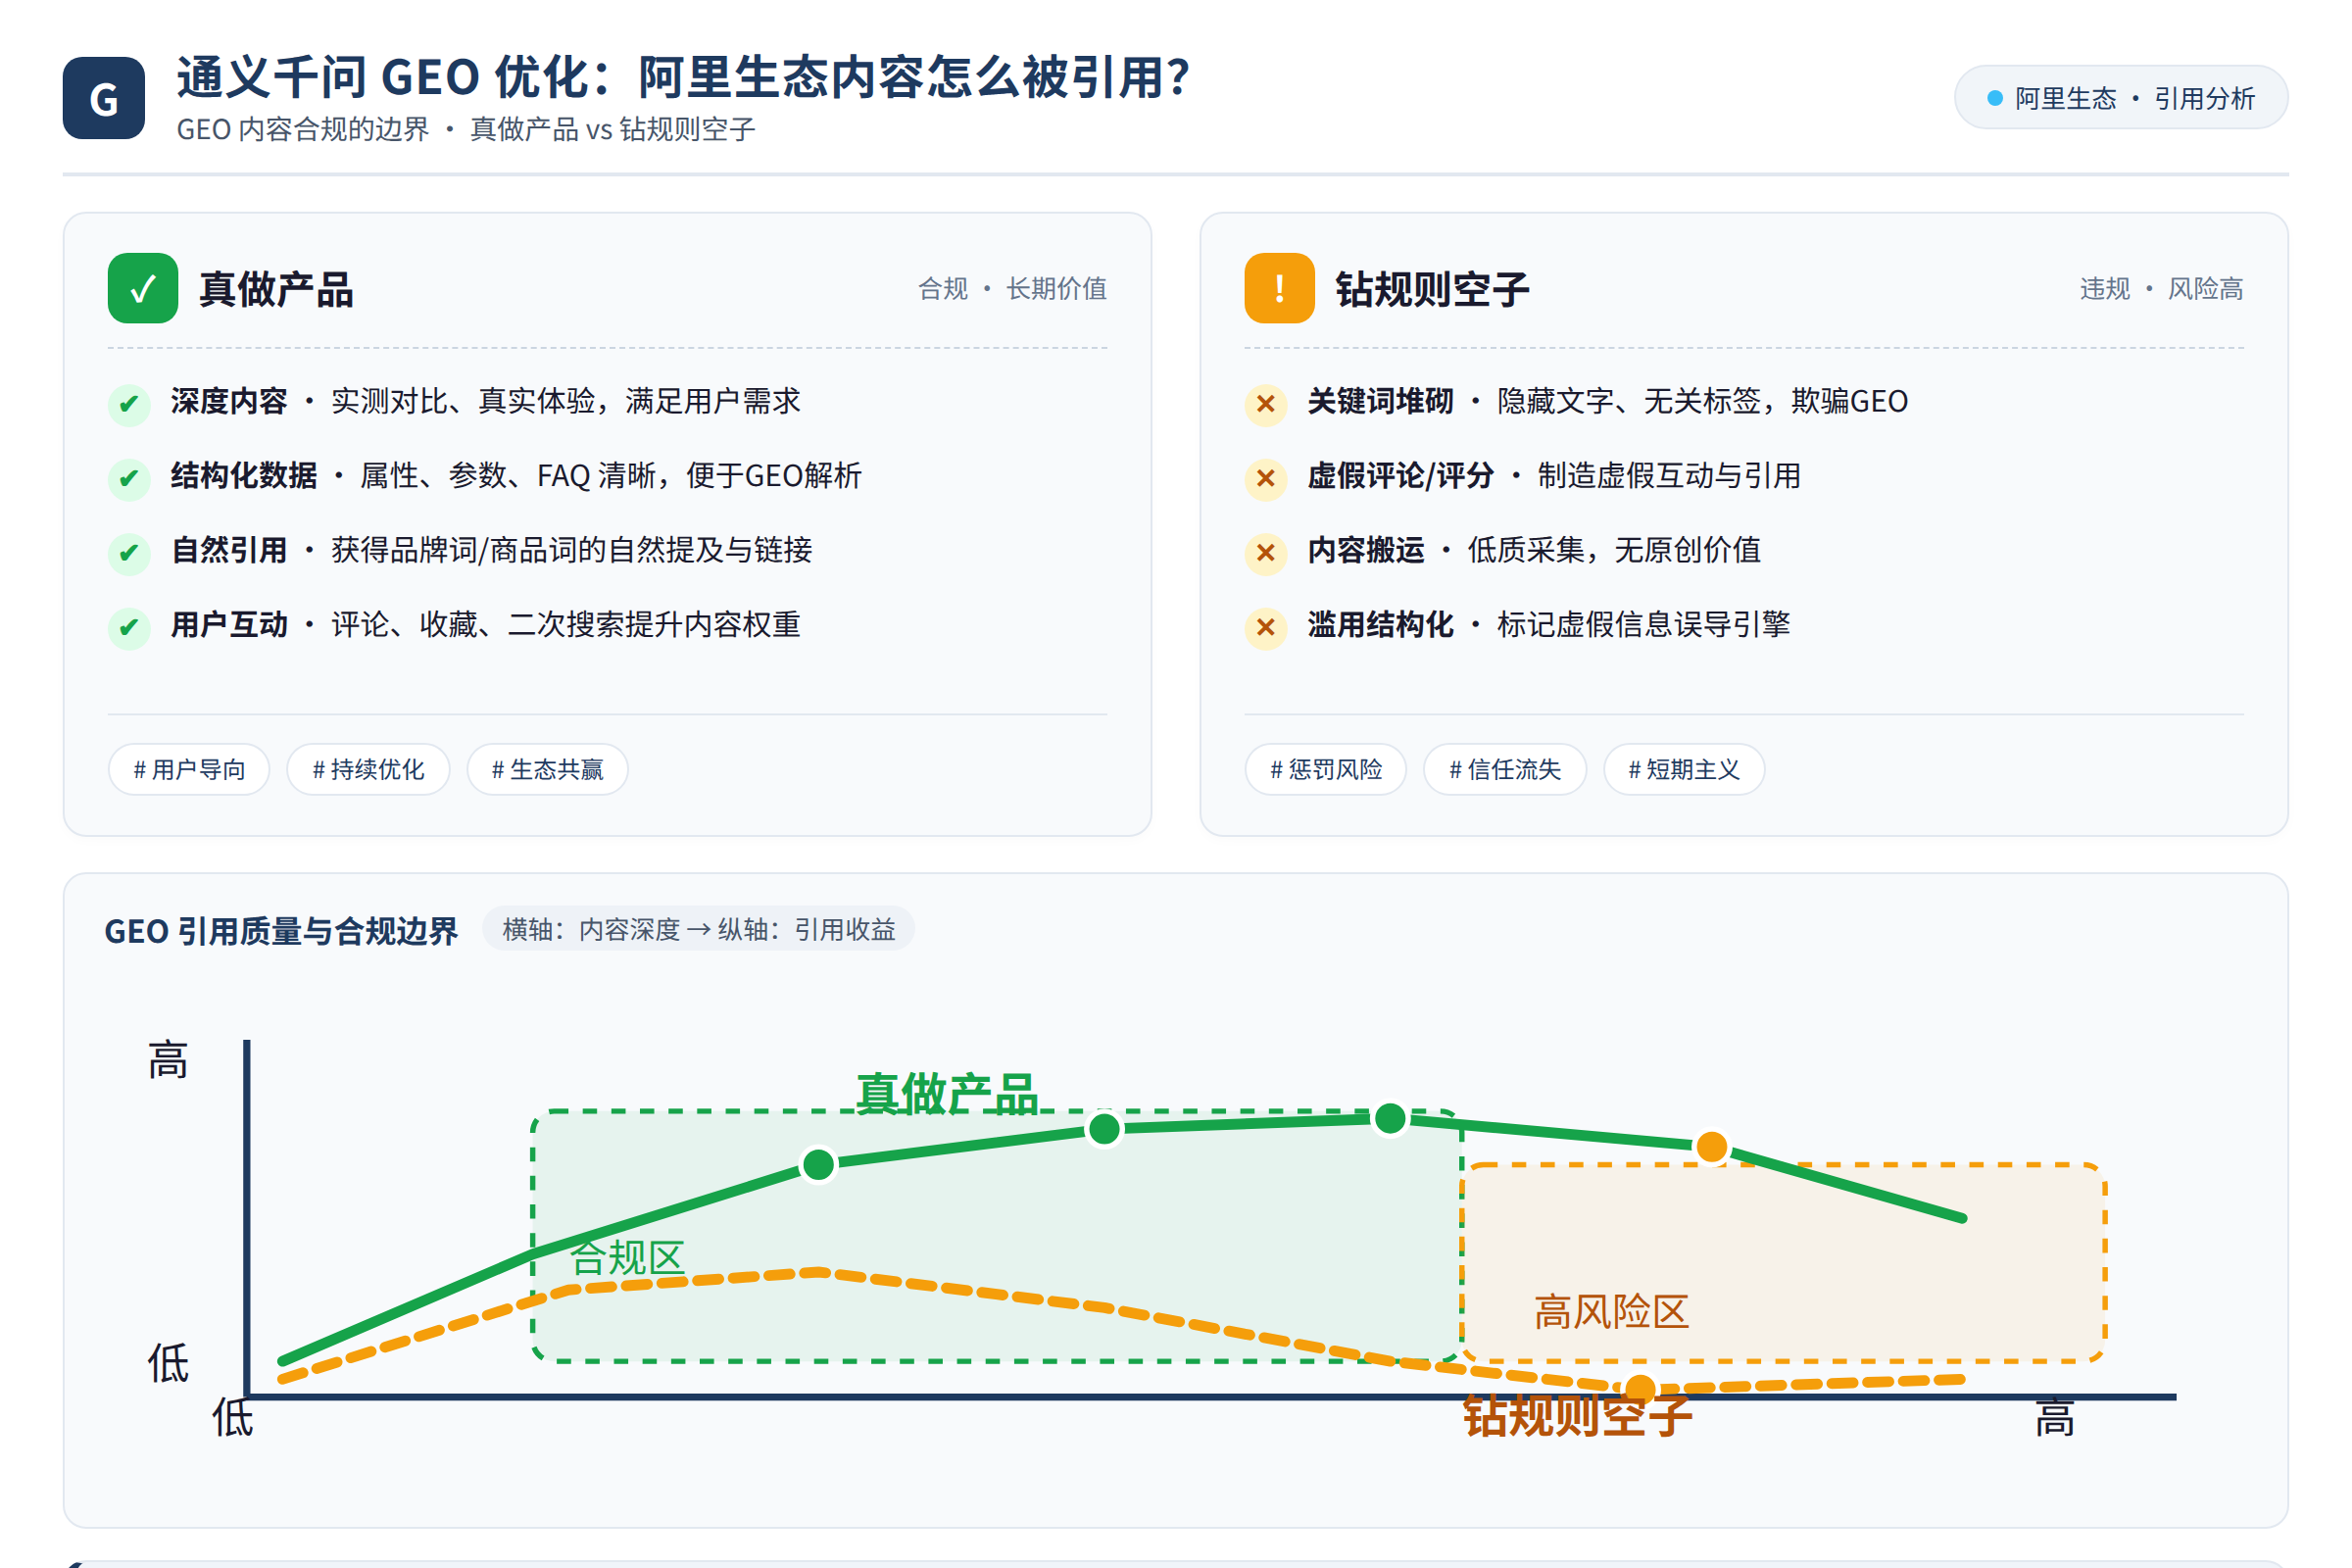
Task: Click the cross icon next to 虚假评论/评分
Action: [1265, 478]
